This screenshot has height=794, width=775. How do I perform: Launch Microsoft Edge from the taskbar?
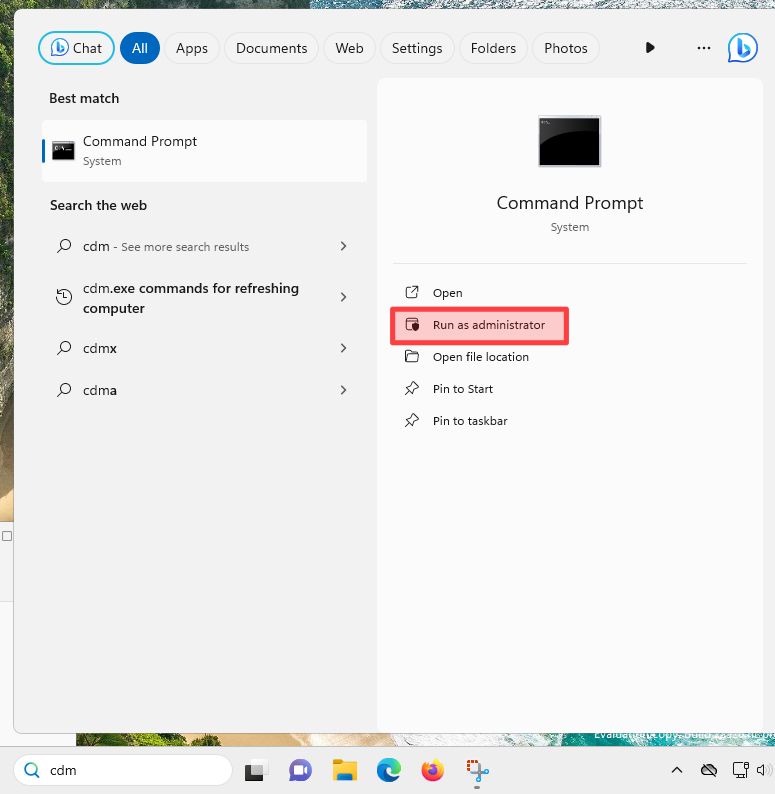[x=389, y=771]
